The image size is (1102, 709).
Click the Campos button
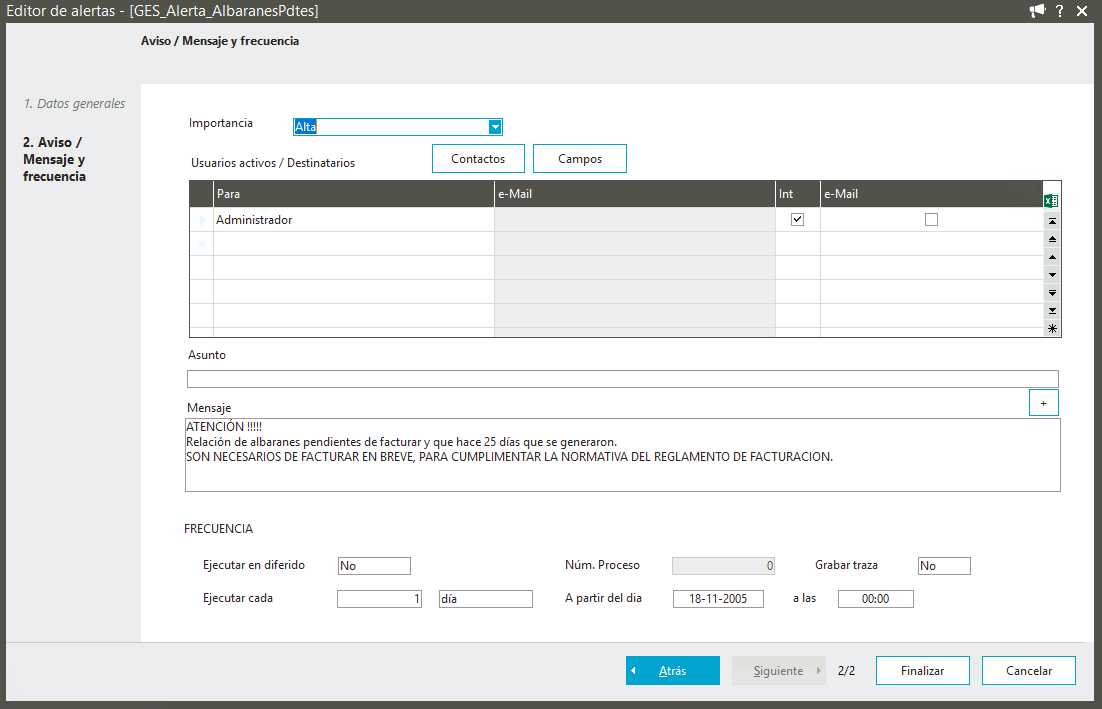pyautogui.click(x=580, y=159)
